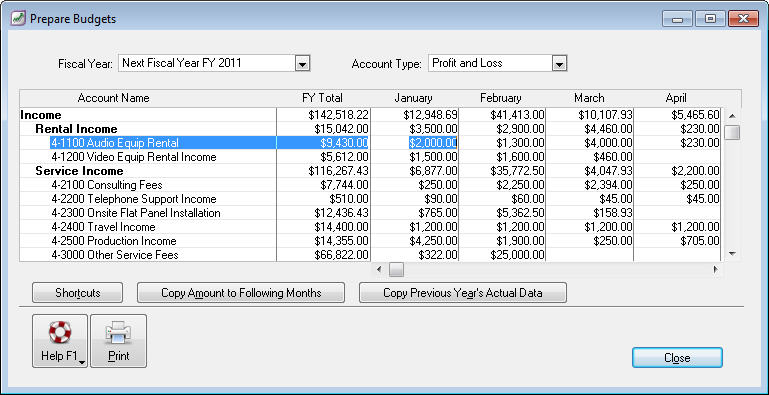Click Video Equip Rental February $1,600.00 cell
This screenshot has width=769, height=395.
(502, 157)
